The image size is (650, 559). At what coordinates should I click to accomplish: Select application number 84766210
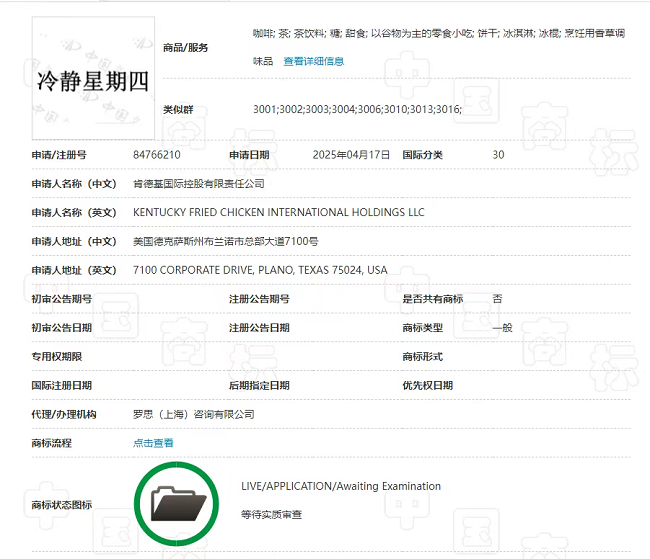click(x=156, y=155)
